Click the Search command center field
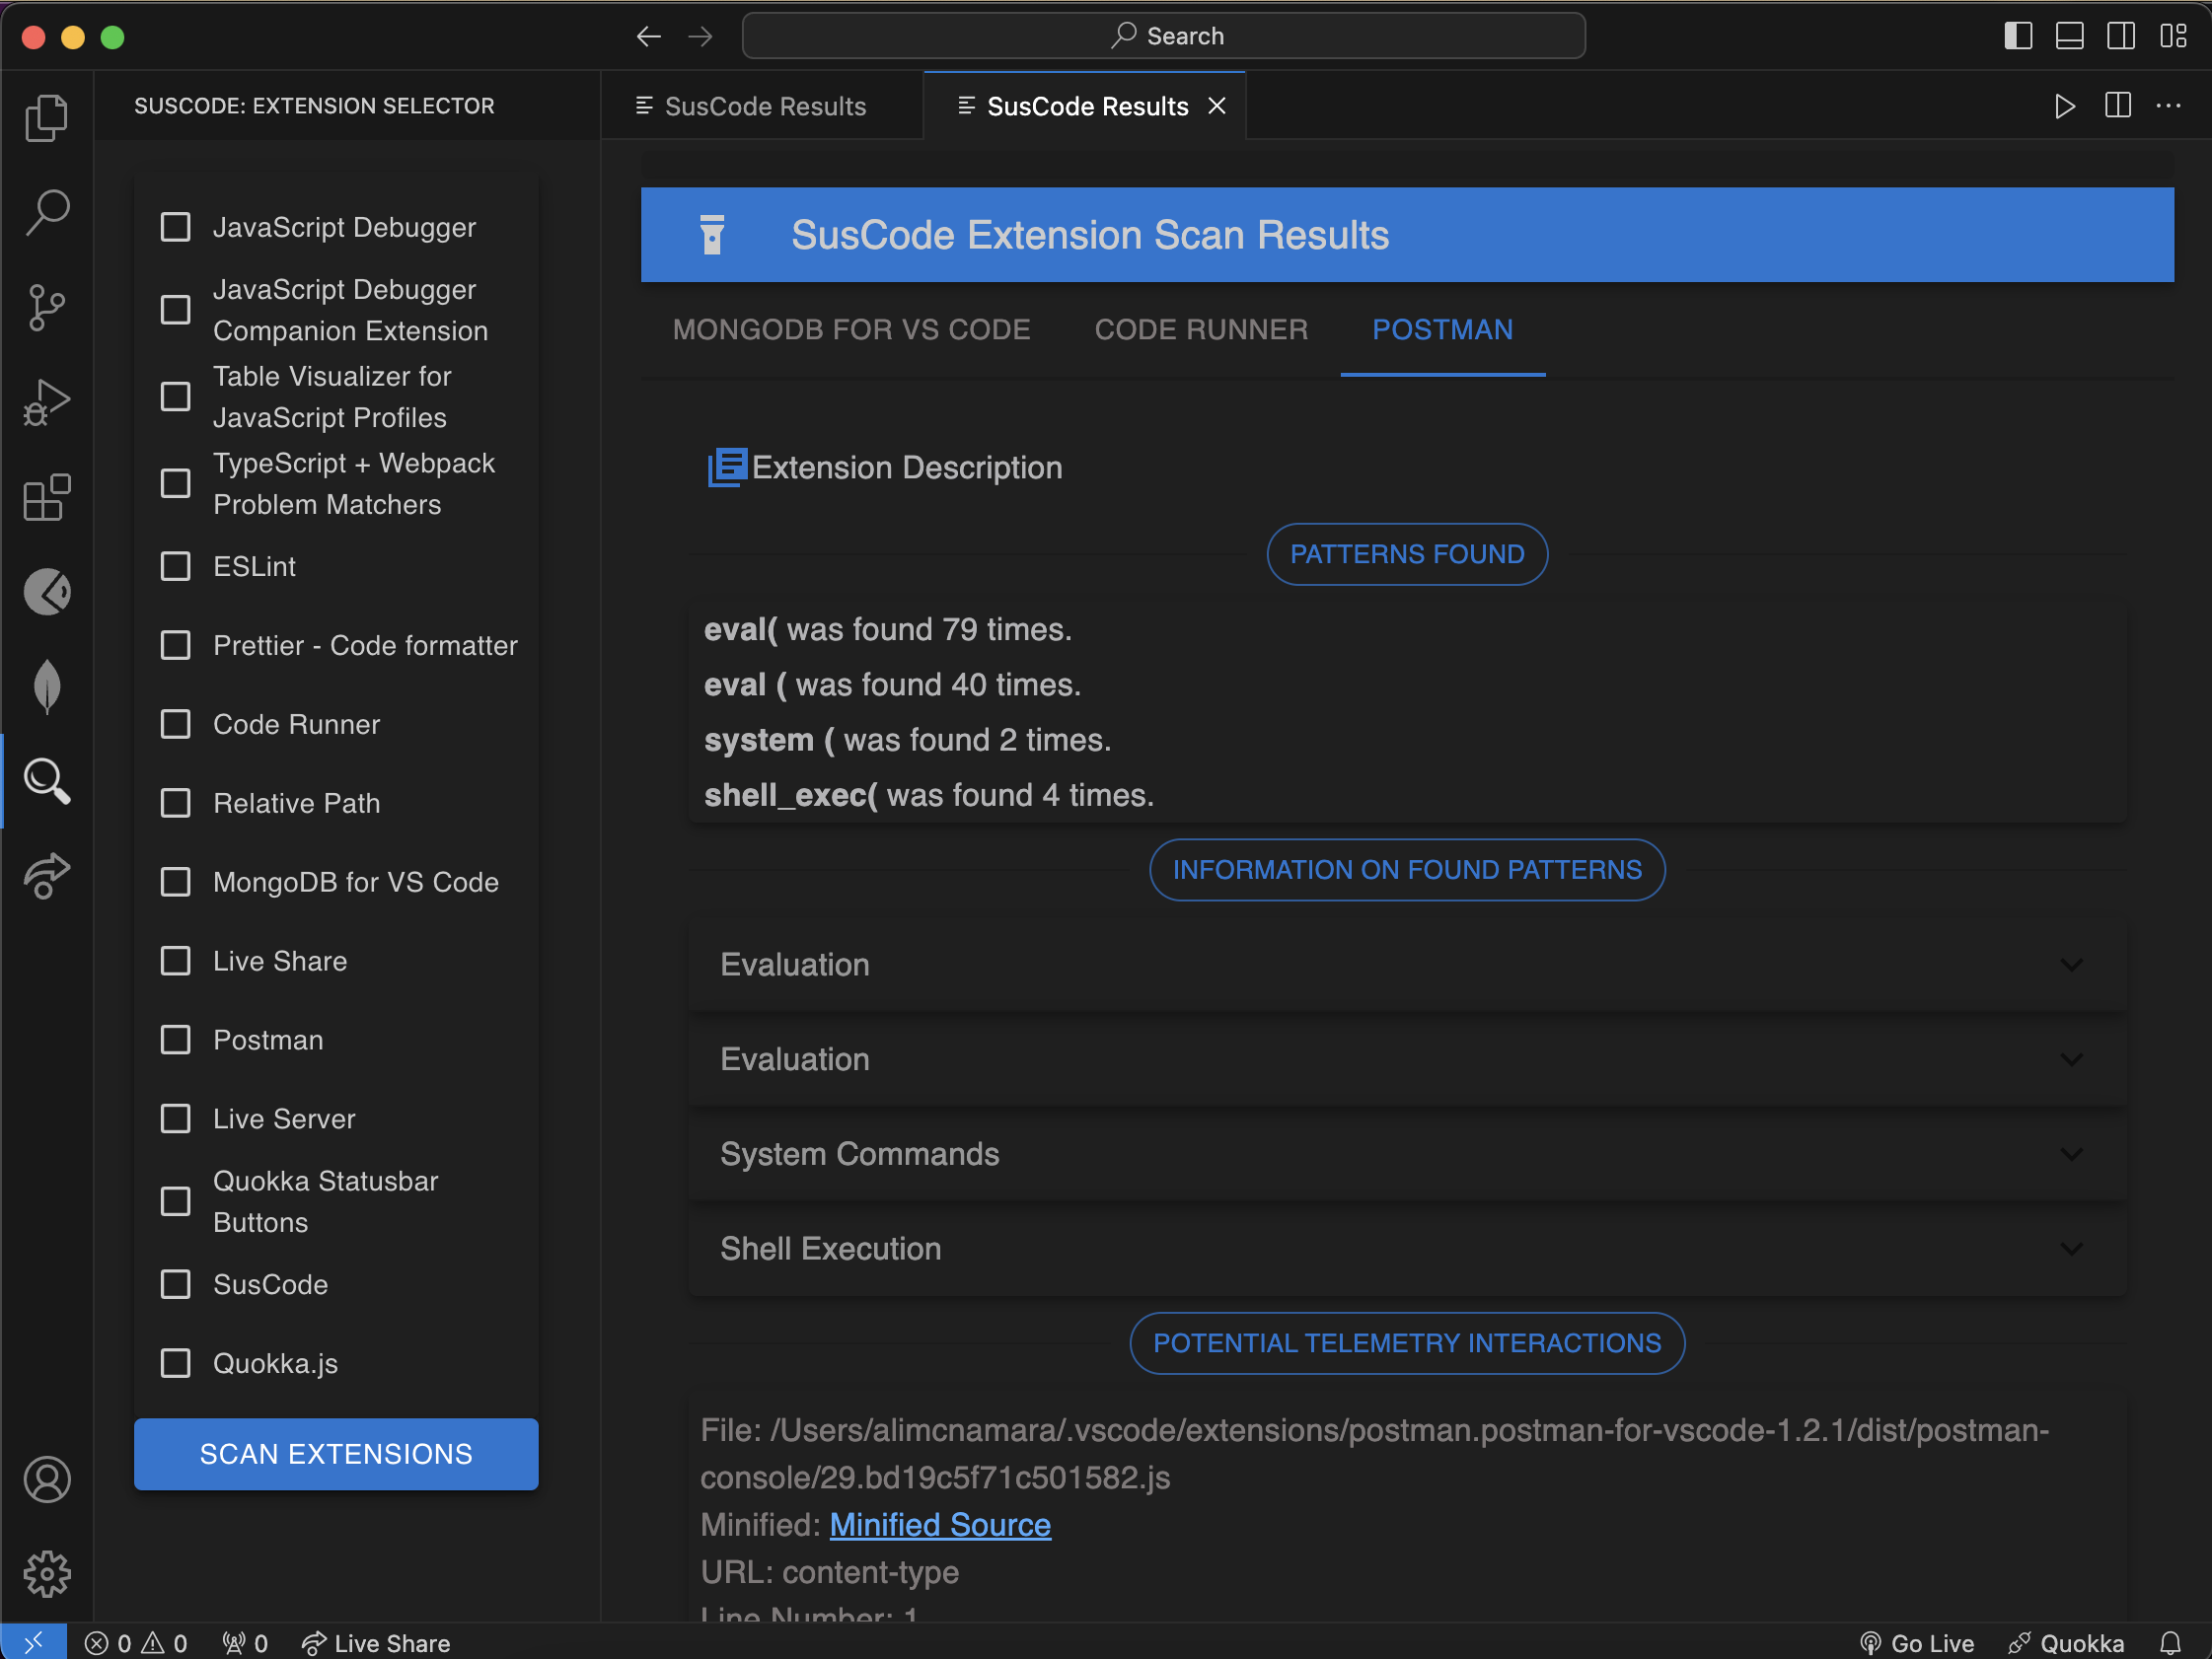 point(1163,36)
